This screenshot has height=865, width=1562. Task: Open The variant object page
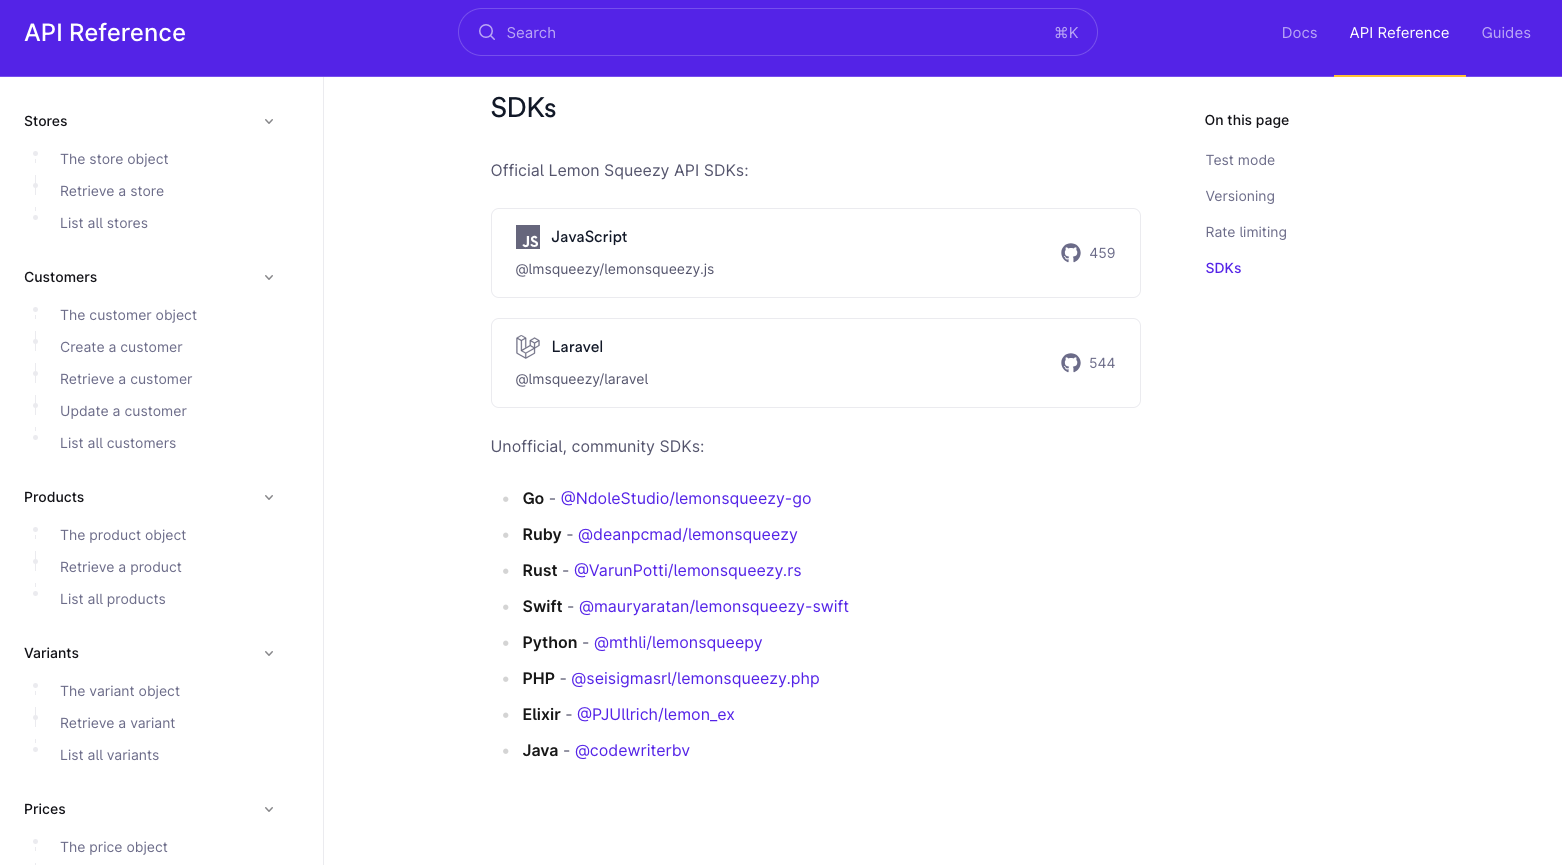click(x=120, y=691)
